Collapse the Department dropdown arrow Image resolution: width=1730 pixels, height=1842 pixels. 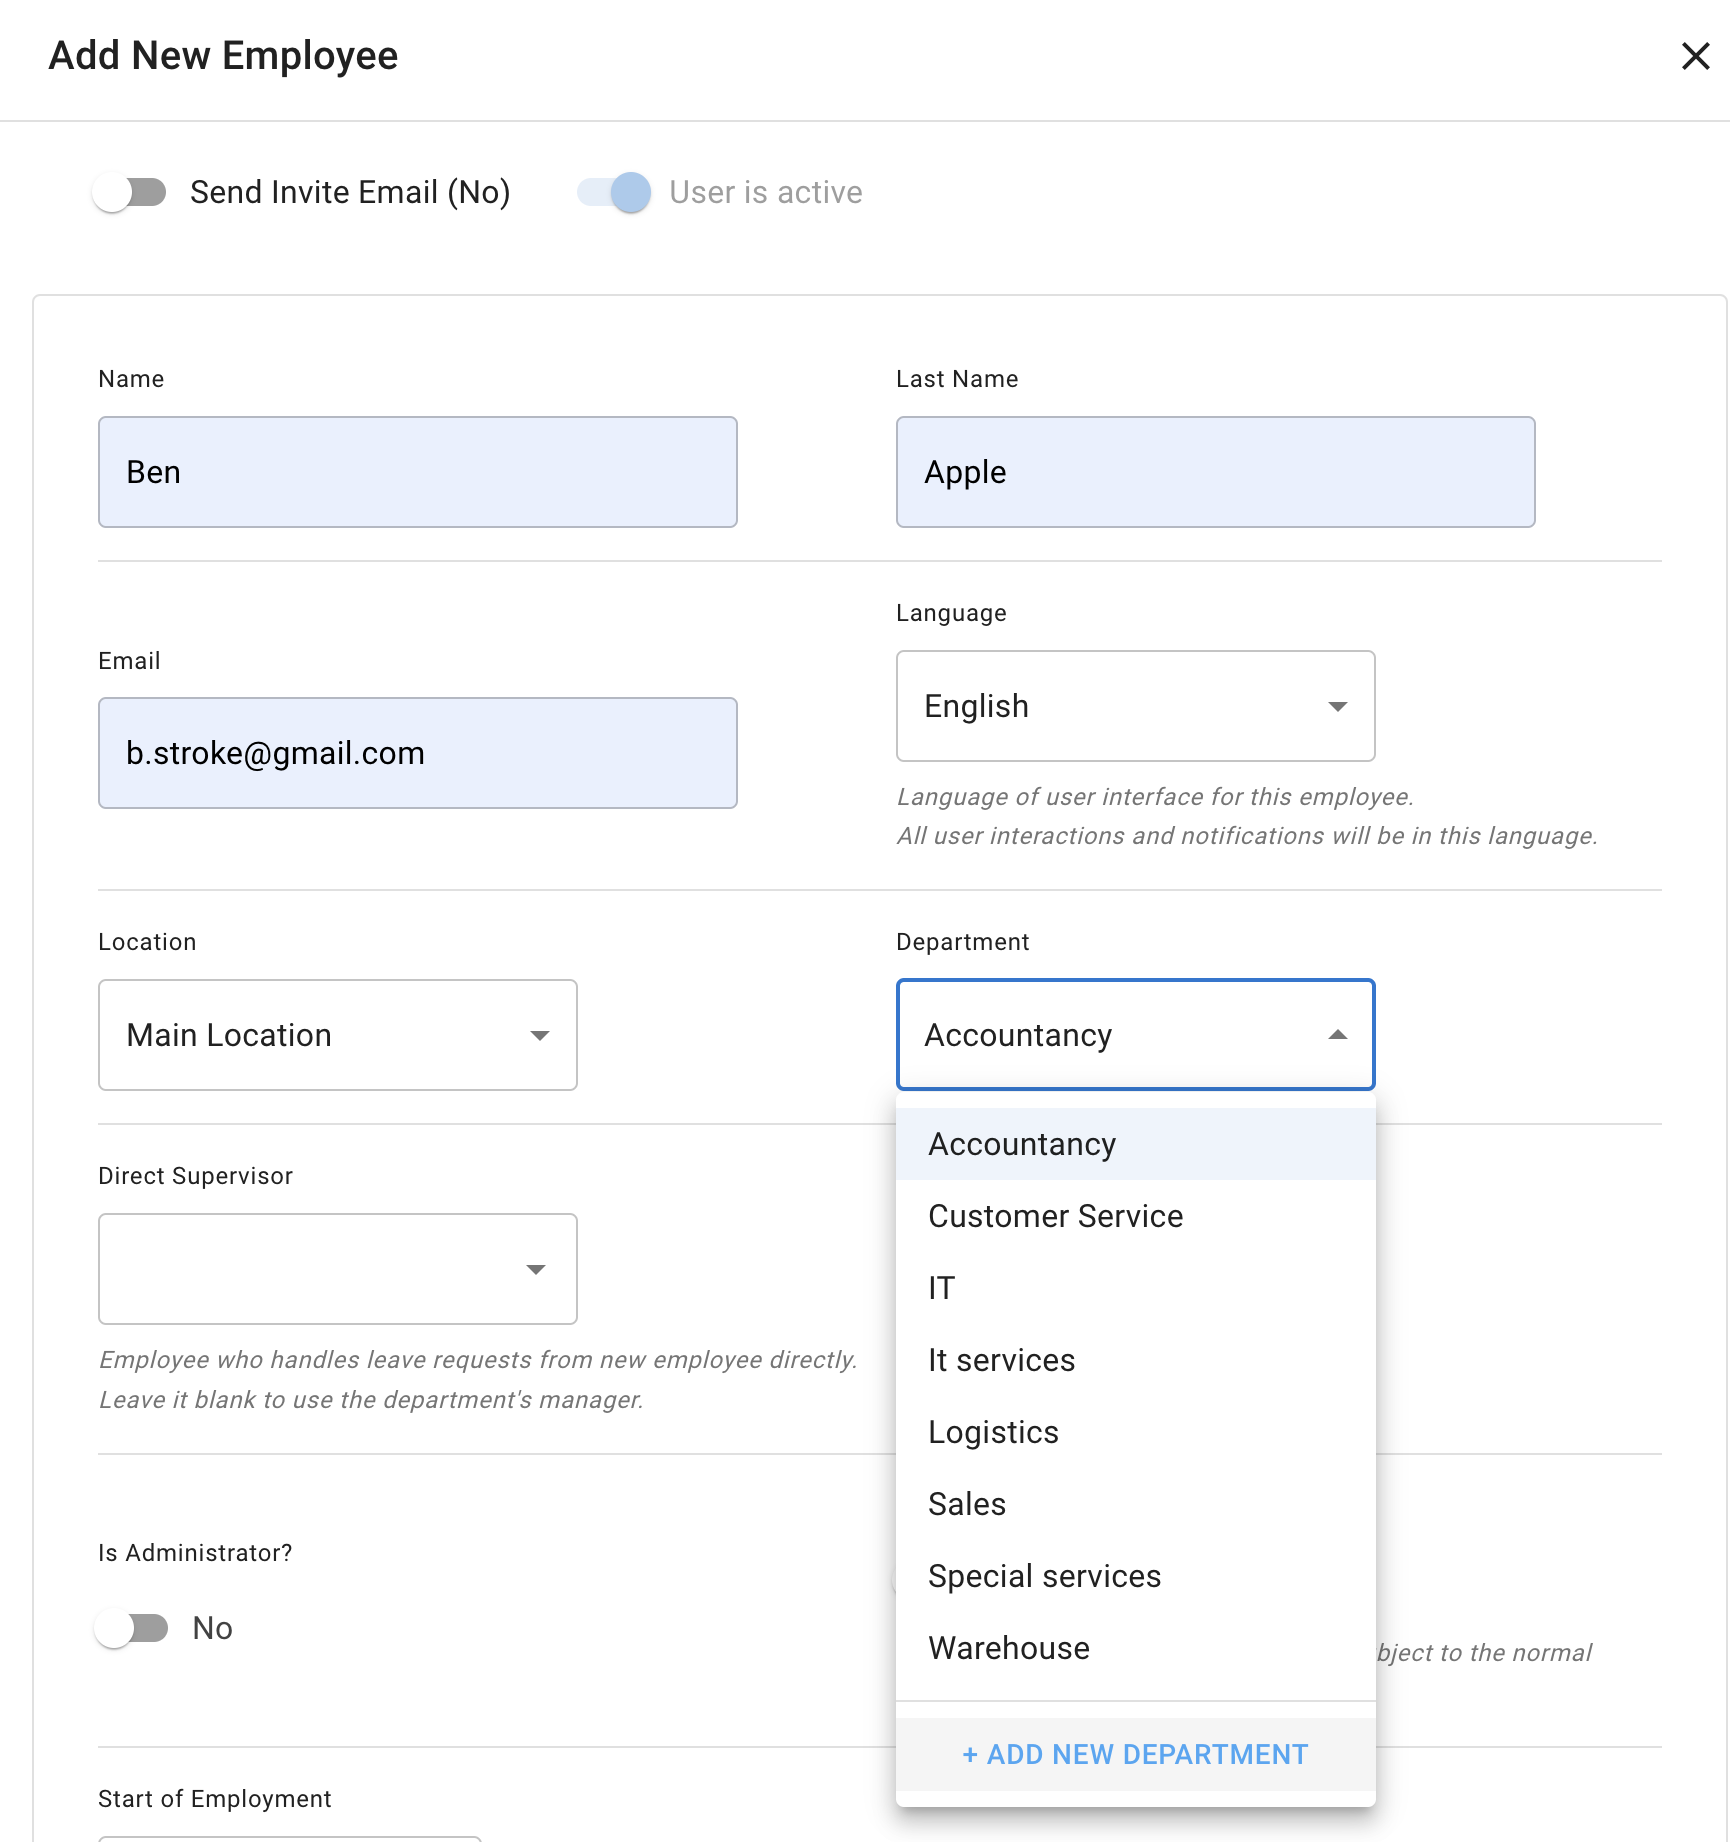click(x=1337, y=1035)
